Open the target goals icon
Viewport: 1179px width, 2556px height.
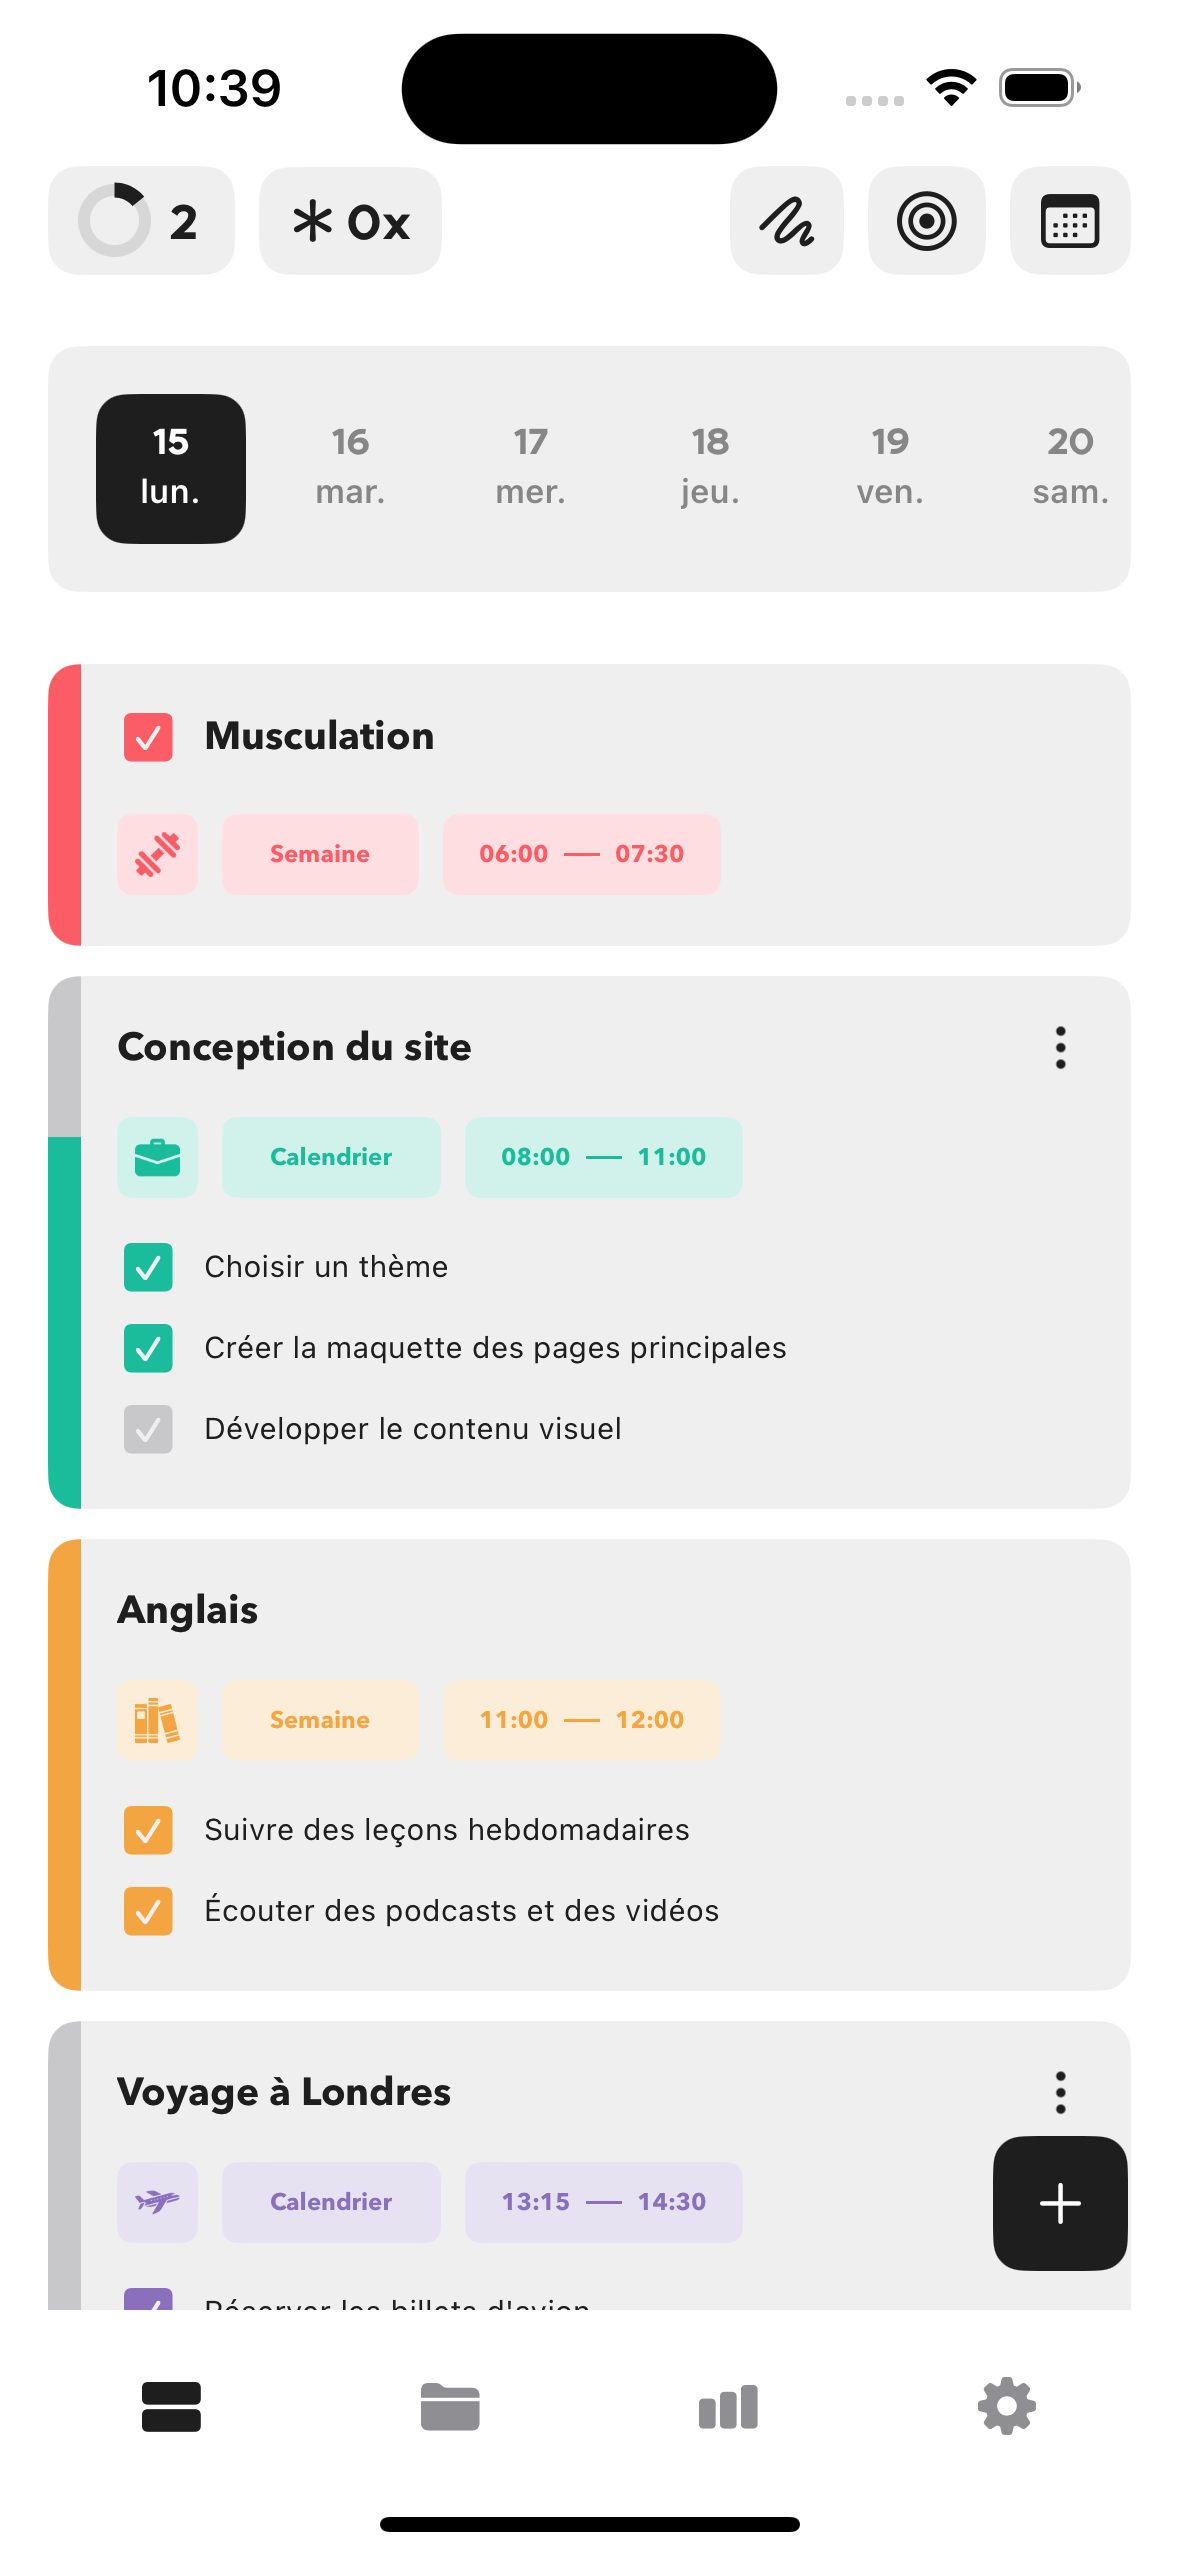coord(926,221)
